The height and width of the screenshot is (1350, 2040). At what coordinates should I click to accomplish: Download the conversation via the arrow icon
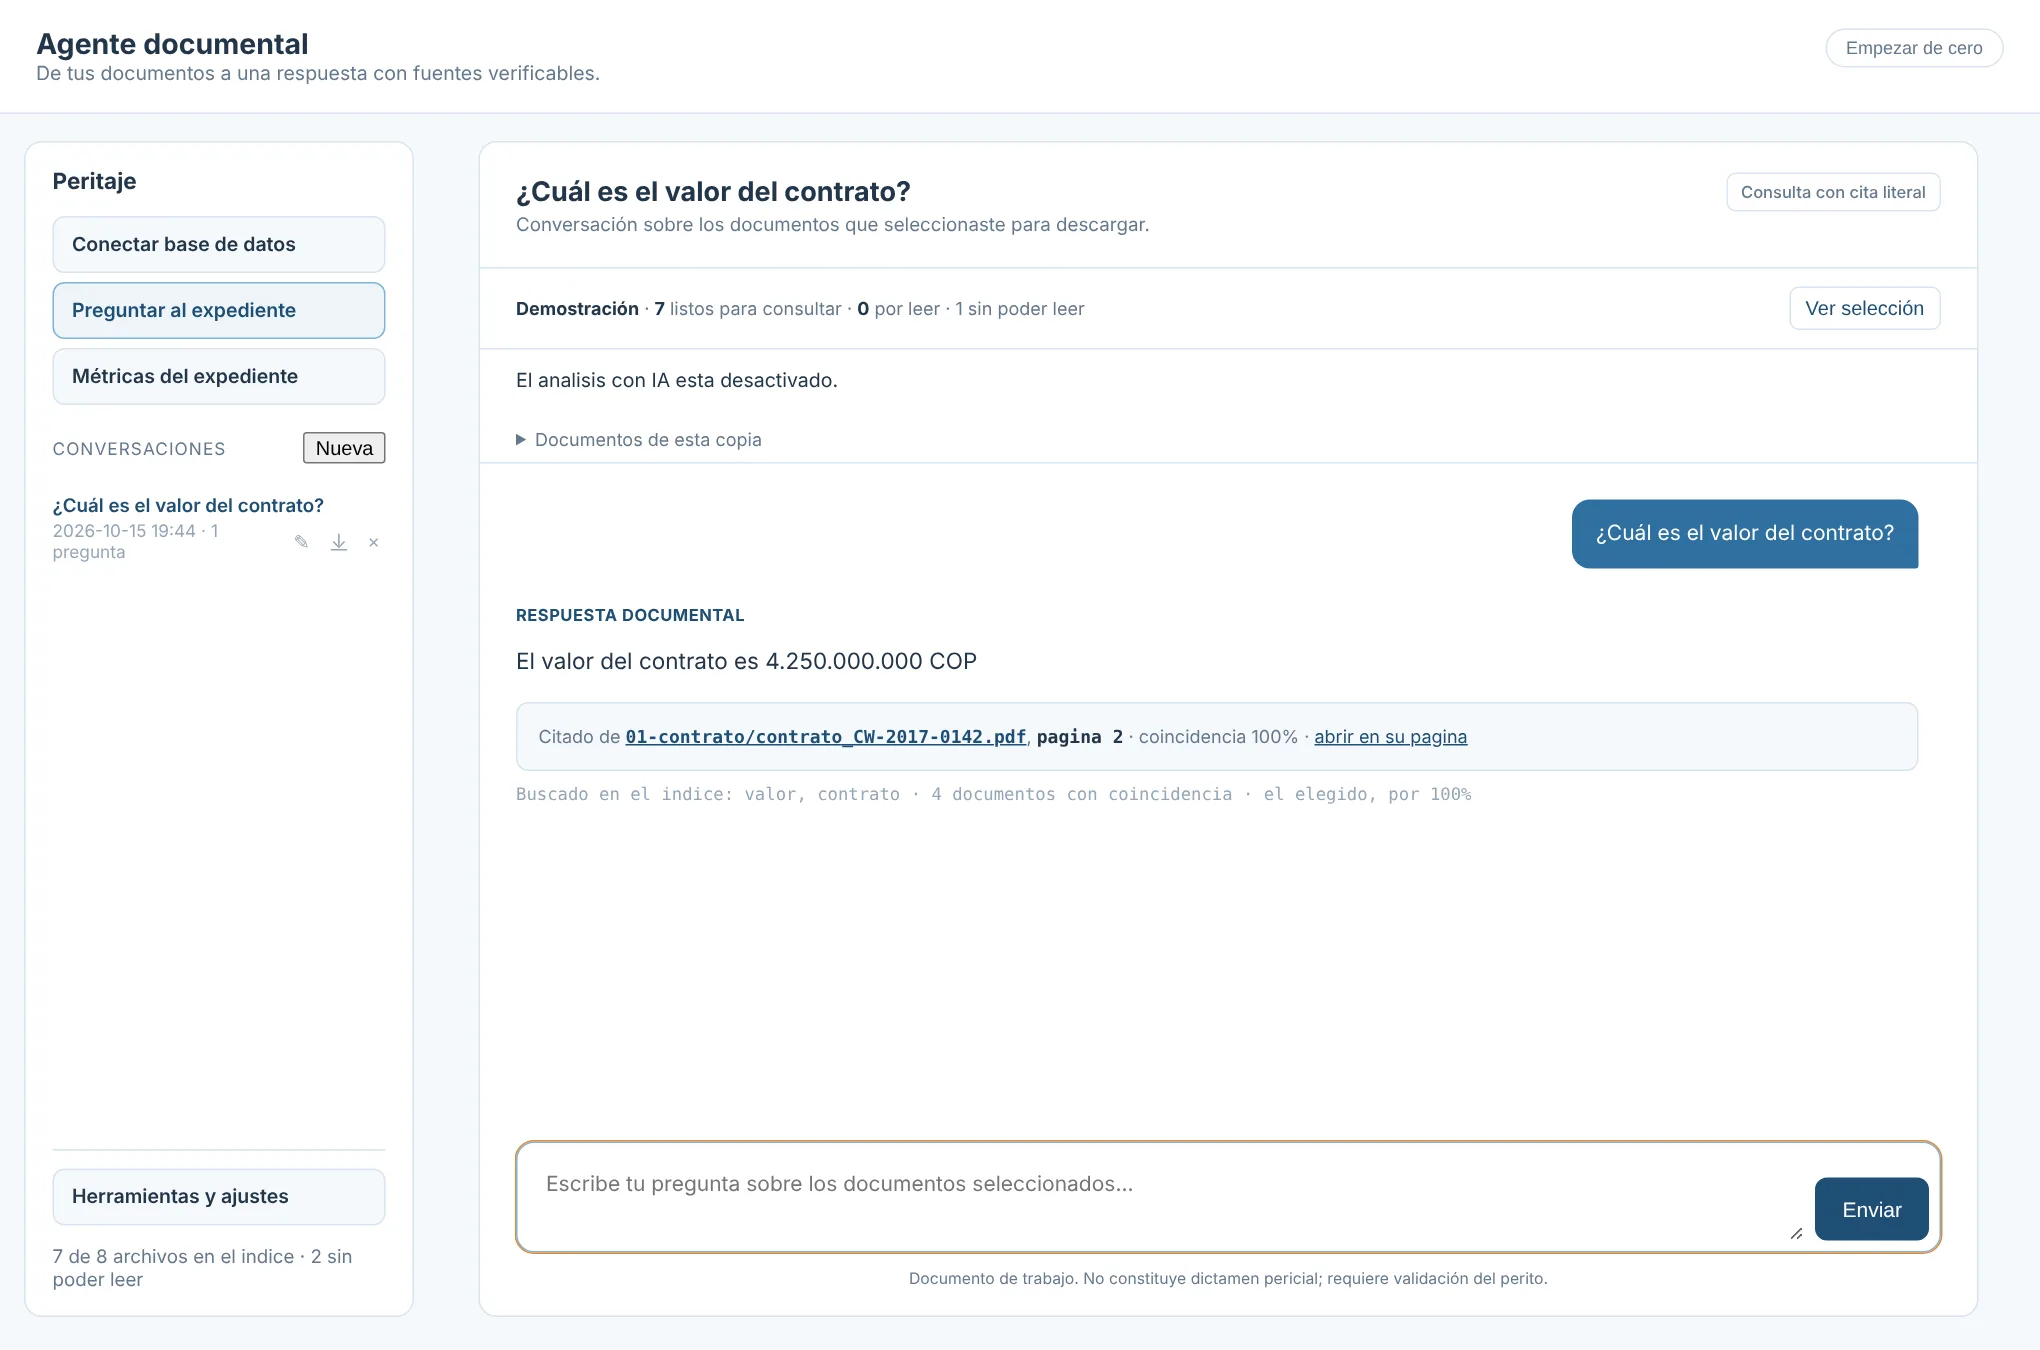click(339, 542)
